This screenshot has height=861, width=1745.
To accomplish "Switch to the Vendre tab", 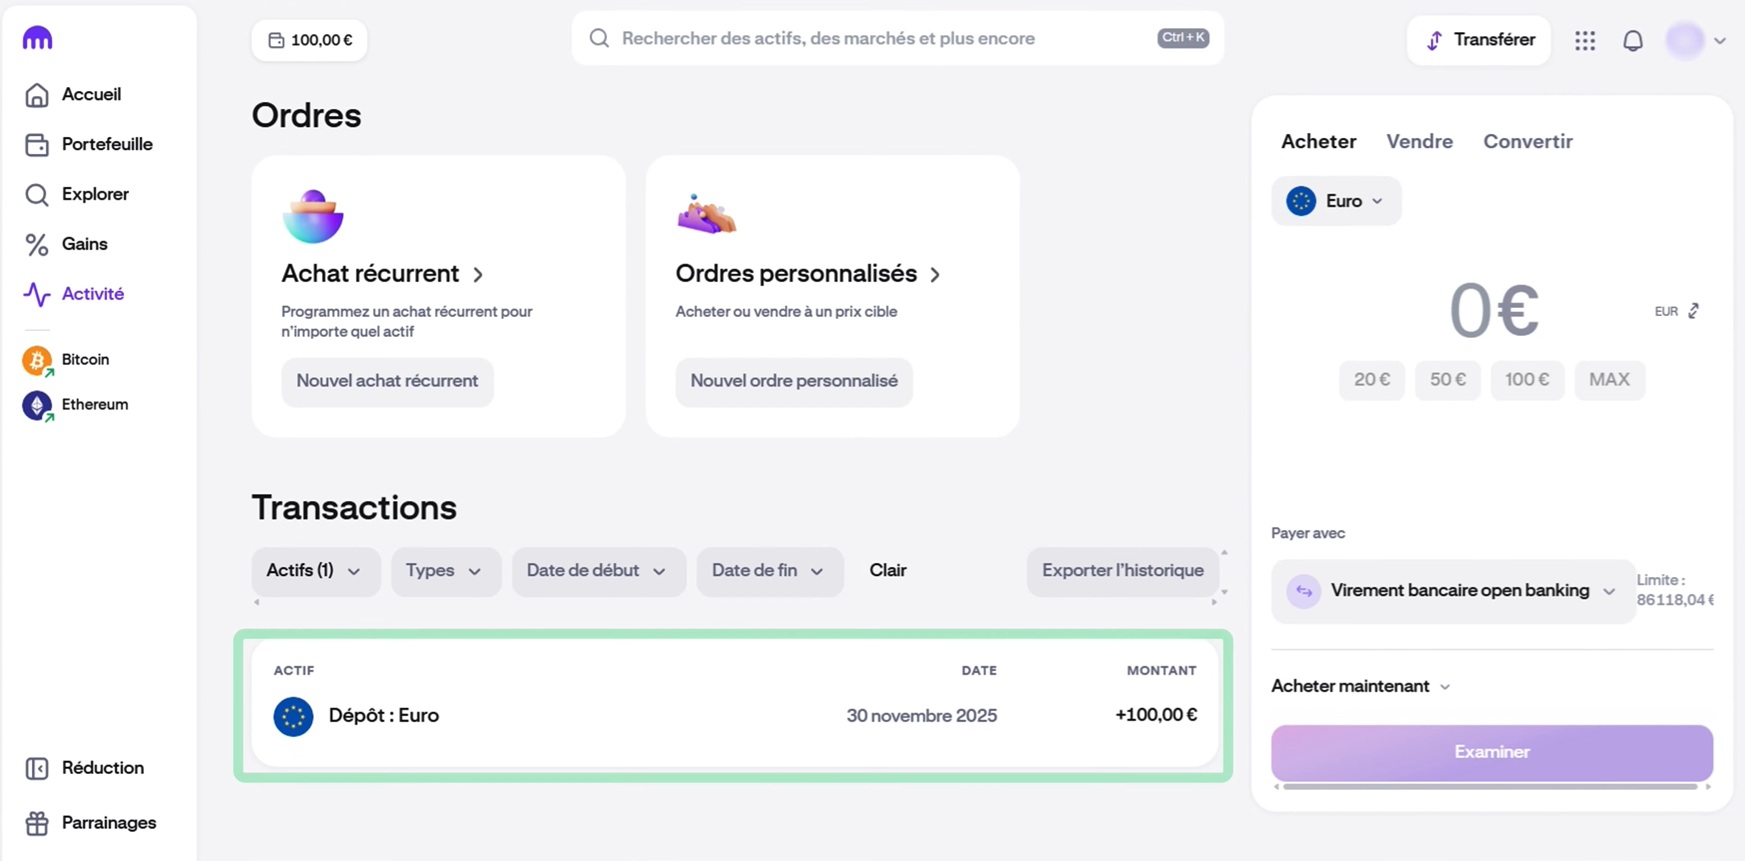I will tap(1419, 142).
